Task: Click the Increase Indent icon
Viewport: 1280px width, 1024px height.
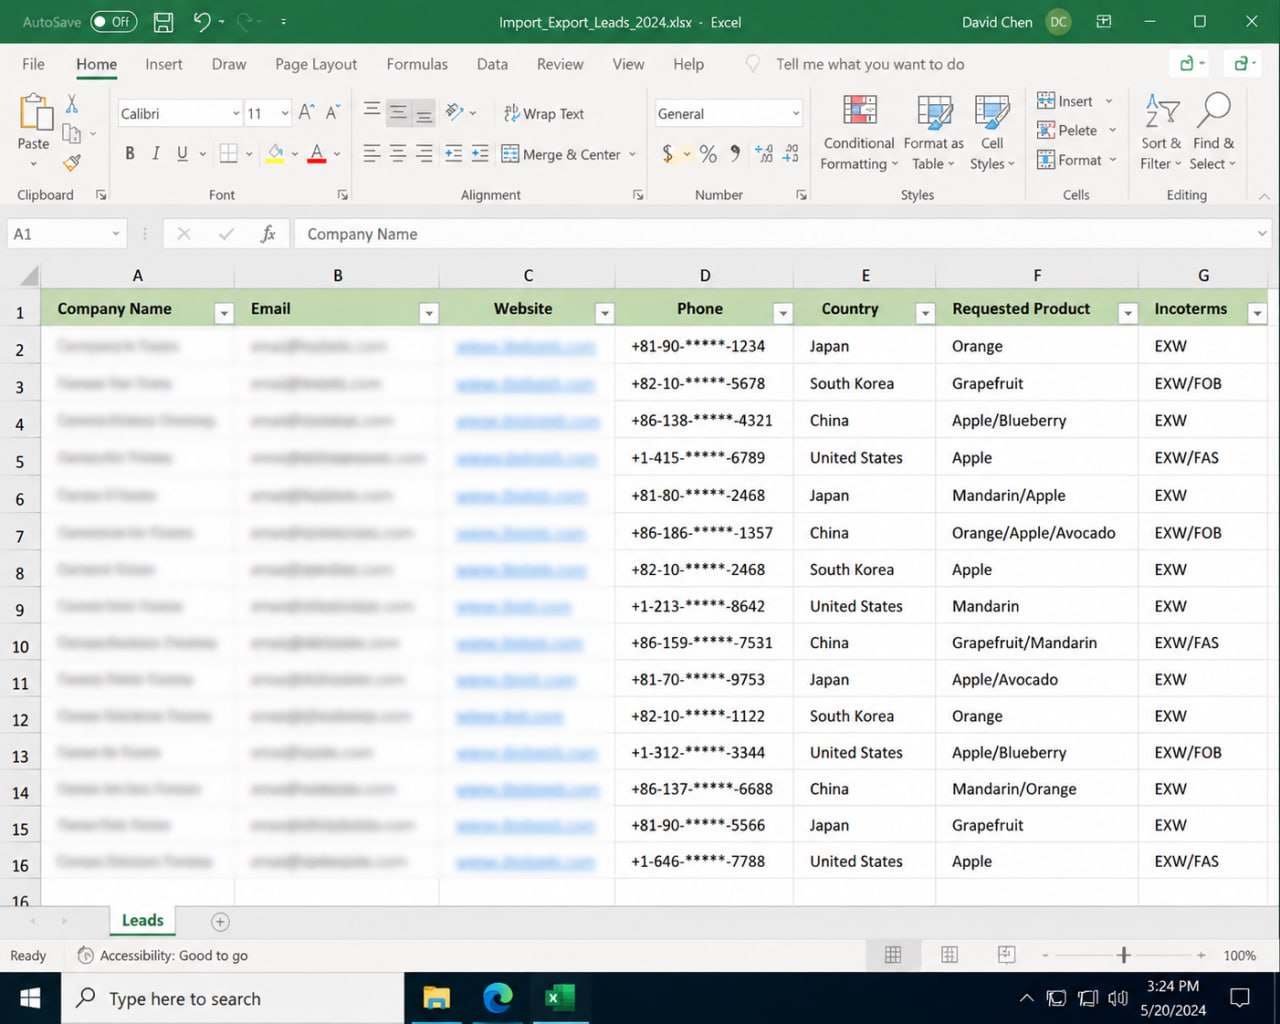Action: click(480, 153)
